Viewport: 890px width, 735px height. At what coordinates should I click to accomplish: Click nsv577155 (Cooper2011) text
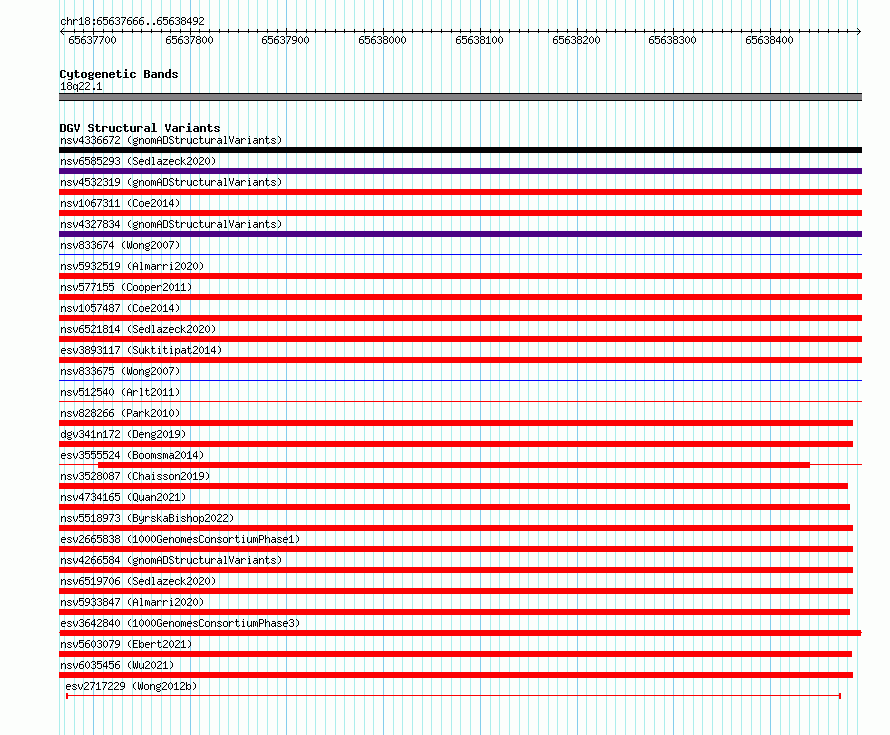click(x=126, y=287)
